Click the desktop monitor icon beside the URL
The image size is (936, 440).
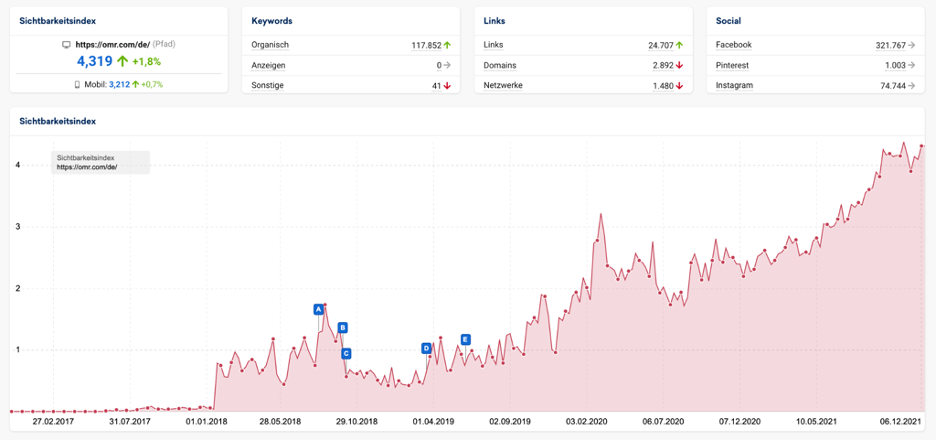[x=66, y=45]
